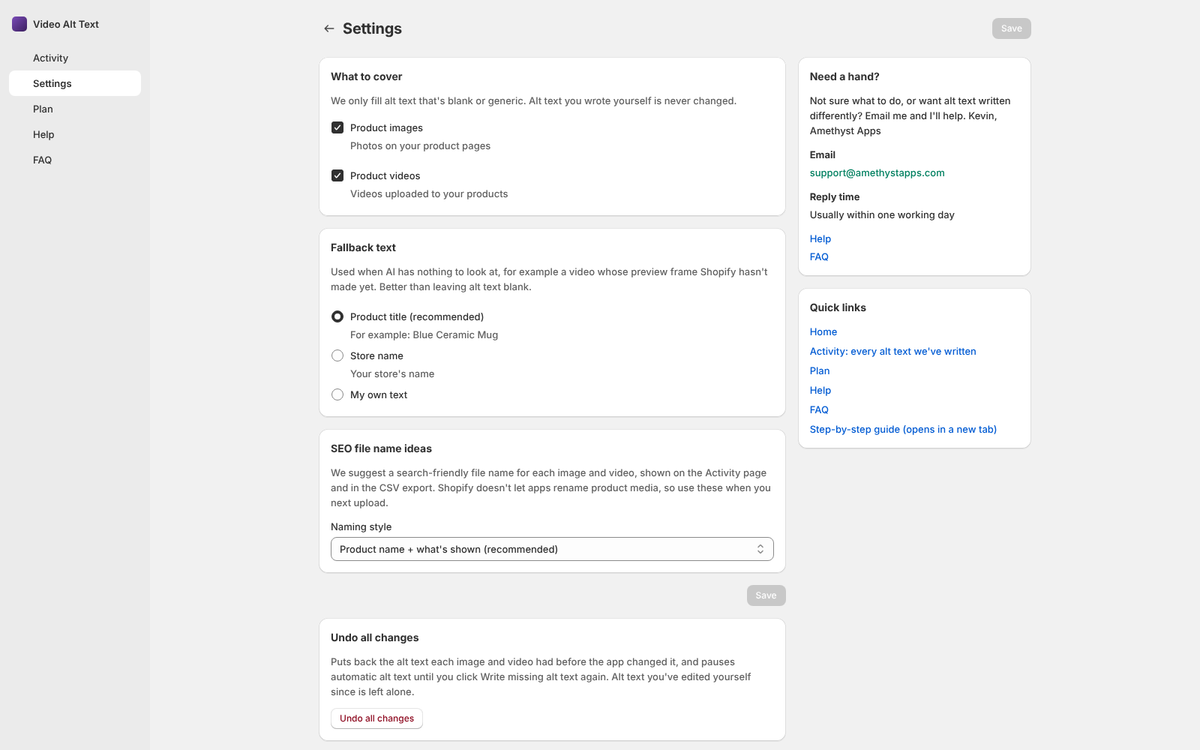1200x750 pixels.
Task: Select Settings in the sidebar
Action: click(x=75, y=84)
